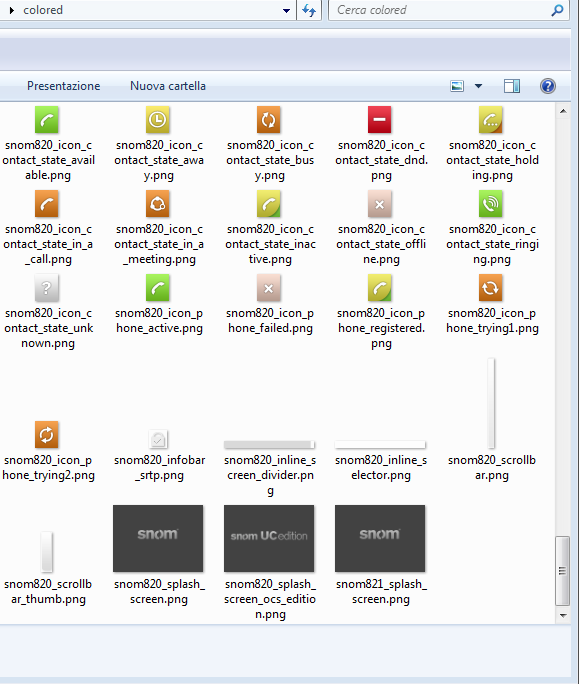Select the phone_trying2.png orange refresh icon
Image resolution: width=579 pixels, height=684 pixels.
pos(47,435)
